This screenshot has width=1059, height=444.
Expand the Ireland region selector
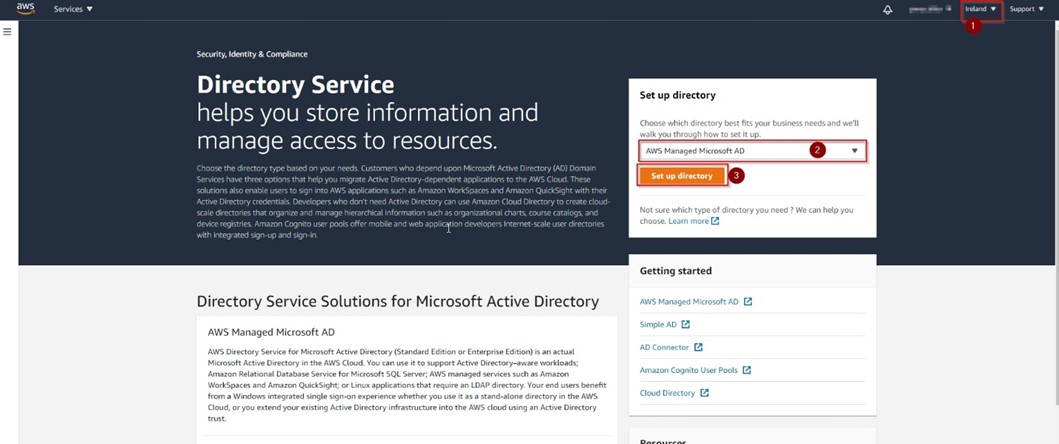pos(980,9)
